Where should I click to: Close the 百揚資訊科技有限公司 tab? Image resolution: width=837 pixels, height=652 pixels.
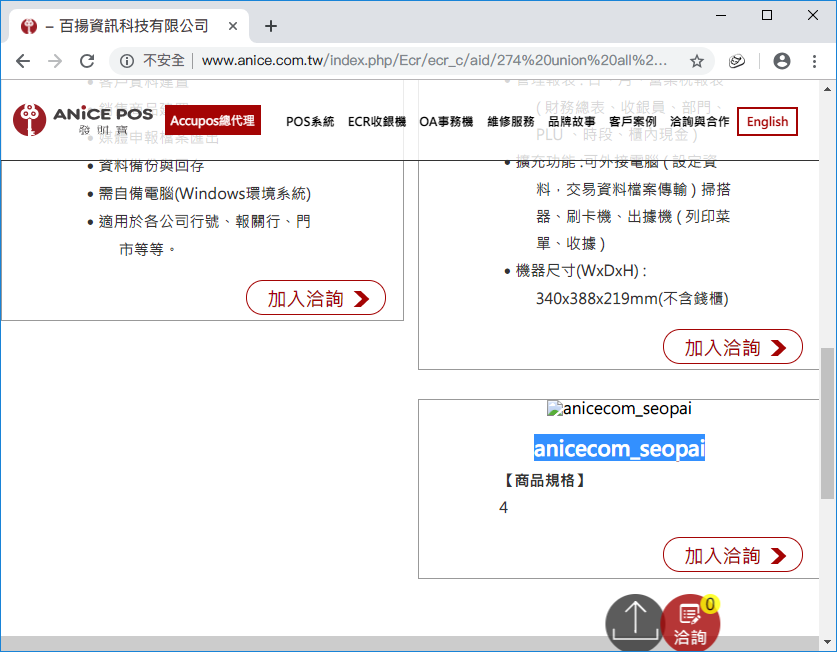click(233, 26)
